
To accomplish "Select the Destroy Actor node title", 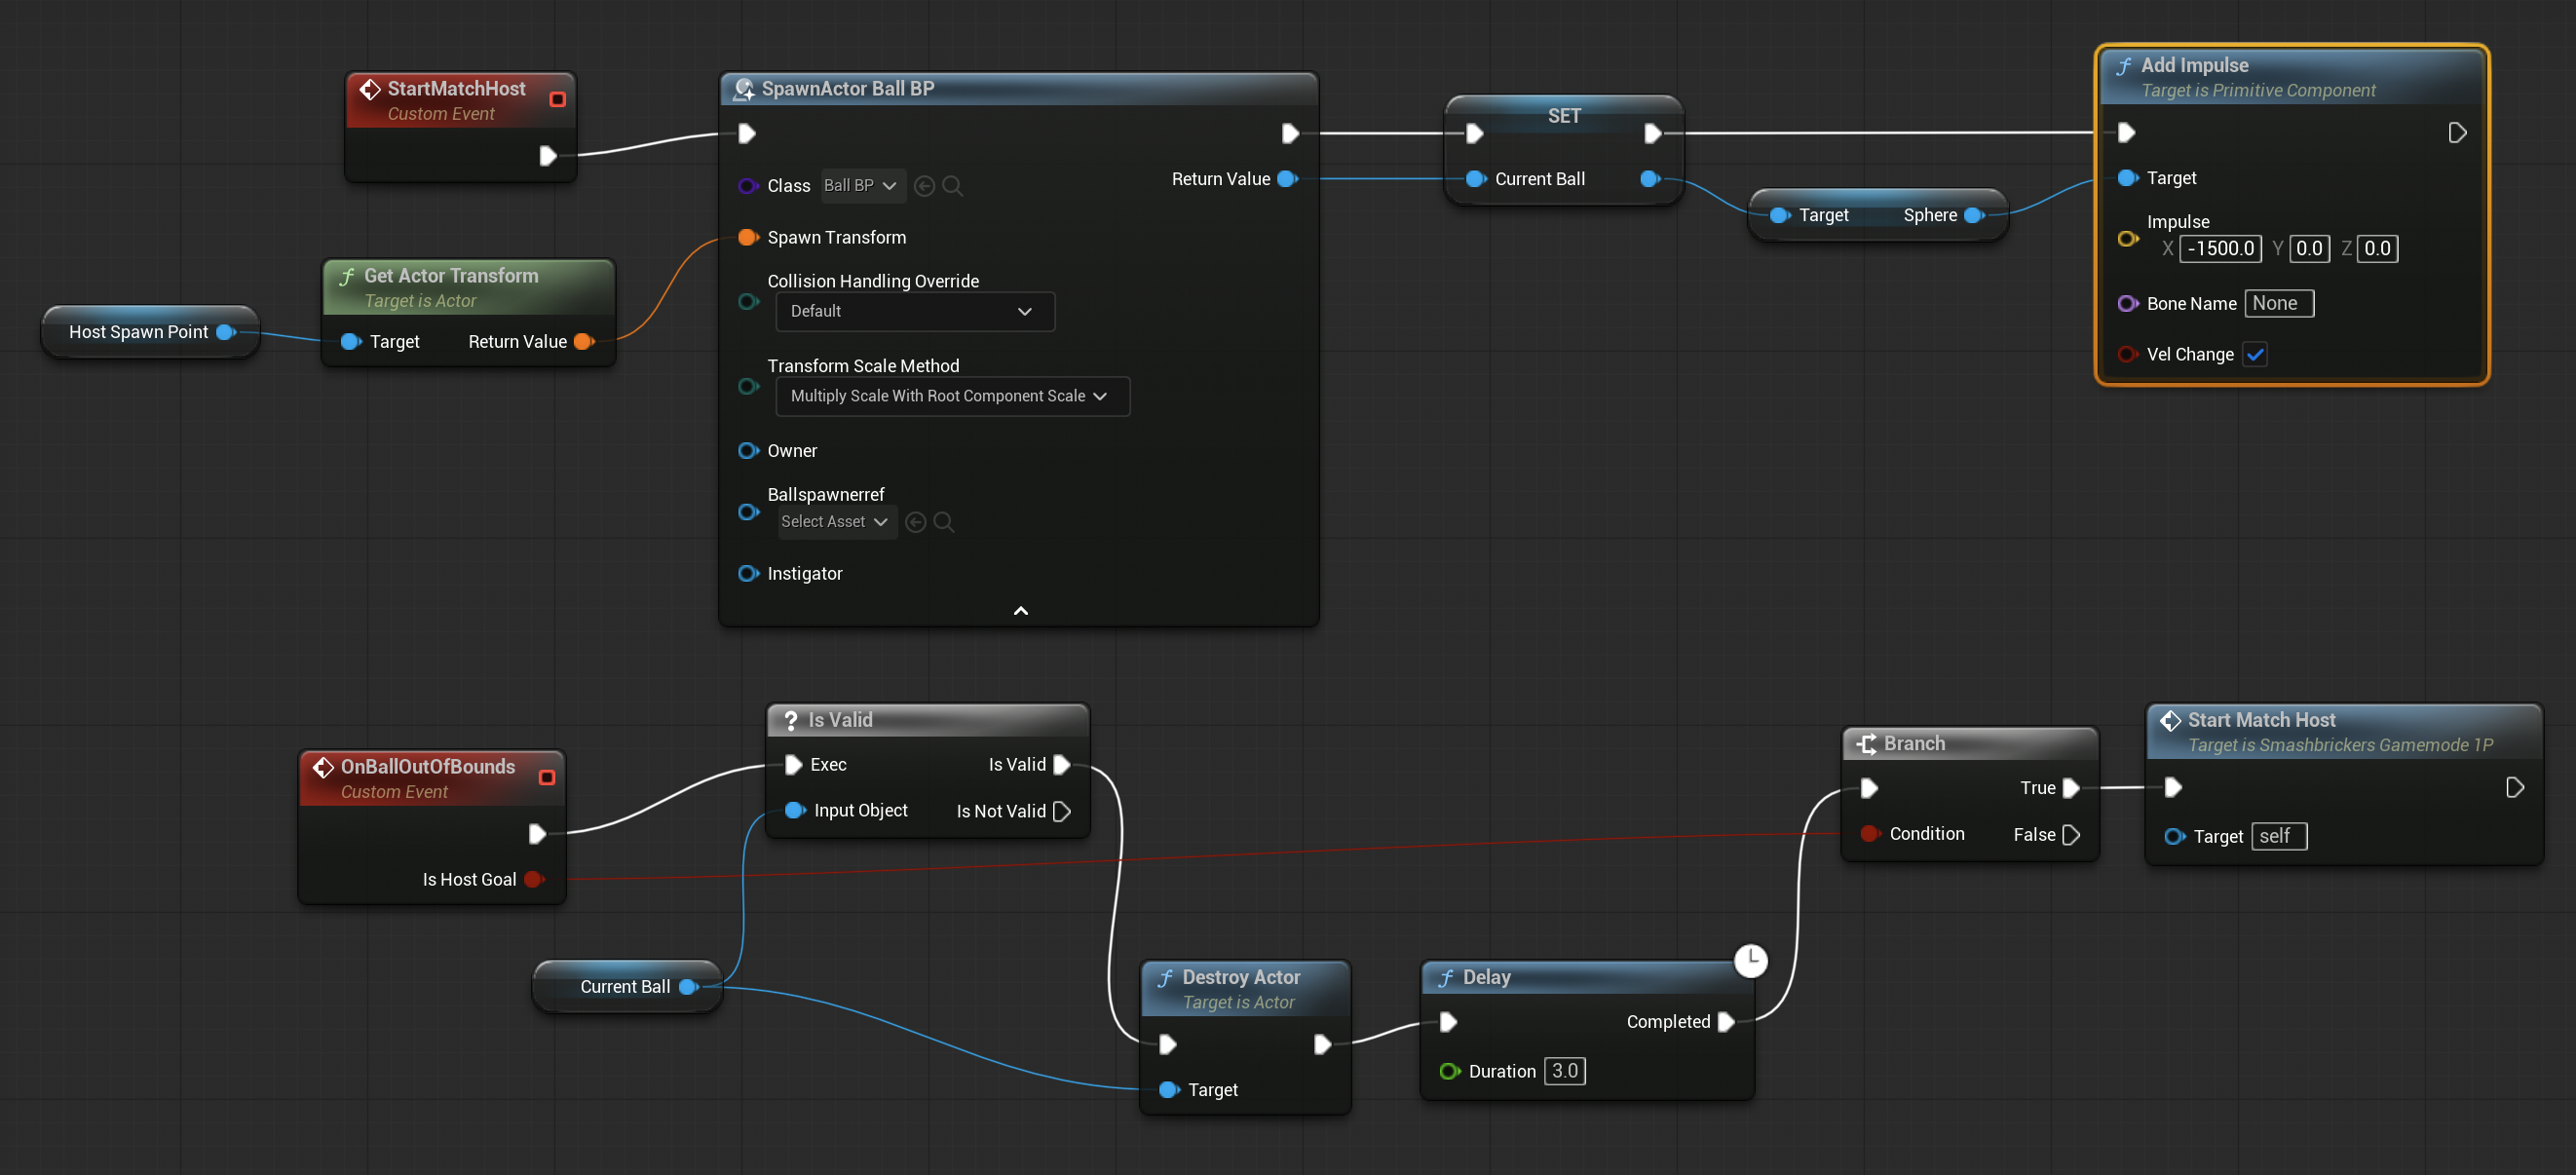I will [x=1241, y=978].
